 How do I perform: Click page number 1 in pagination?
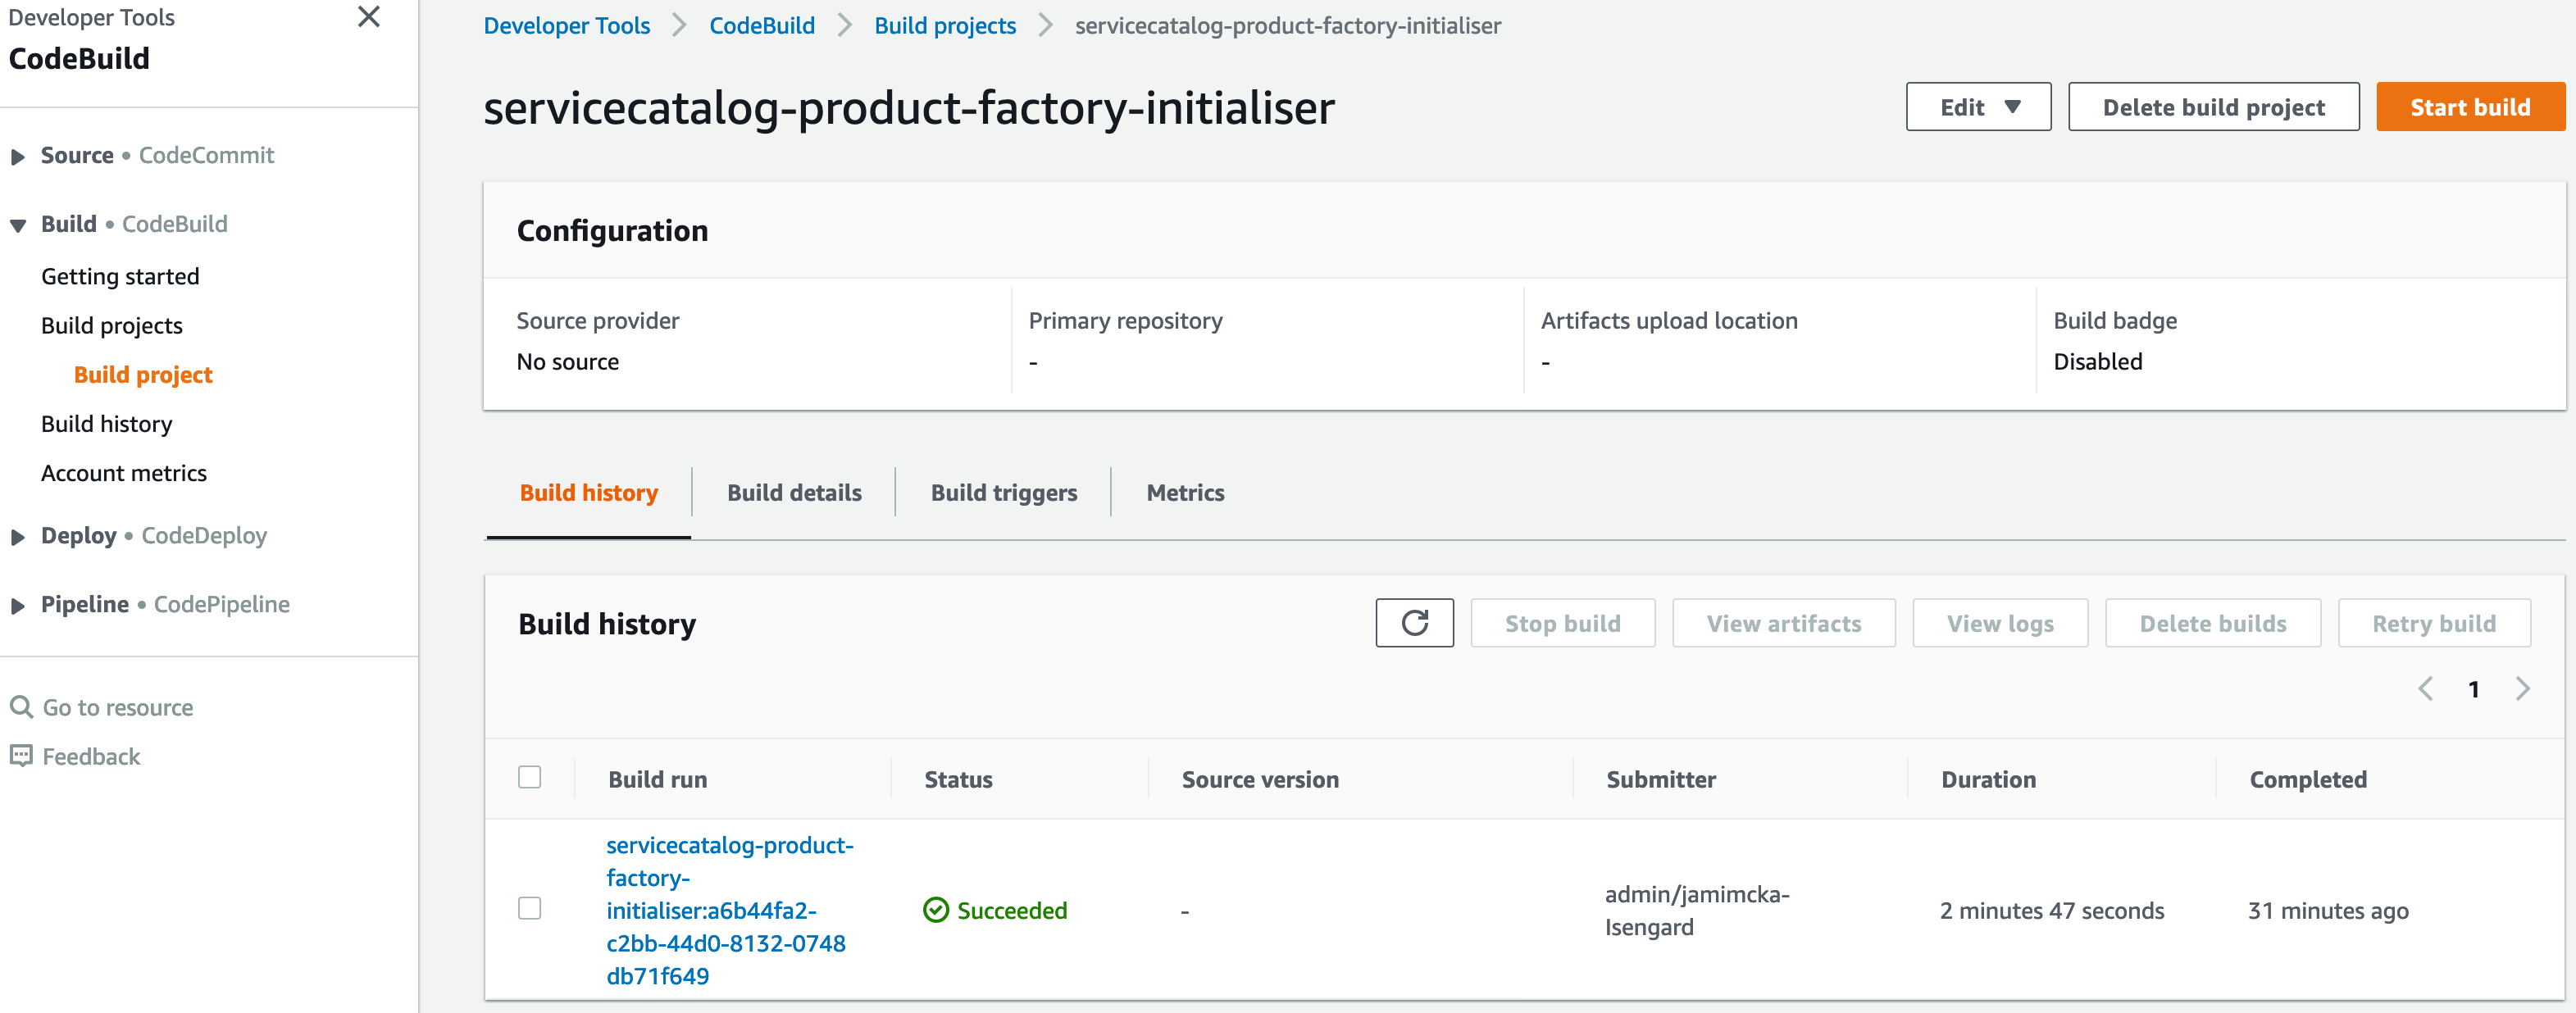(2473, 689)
